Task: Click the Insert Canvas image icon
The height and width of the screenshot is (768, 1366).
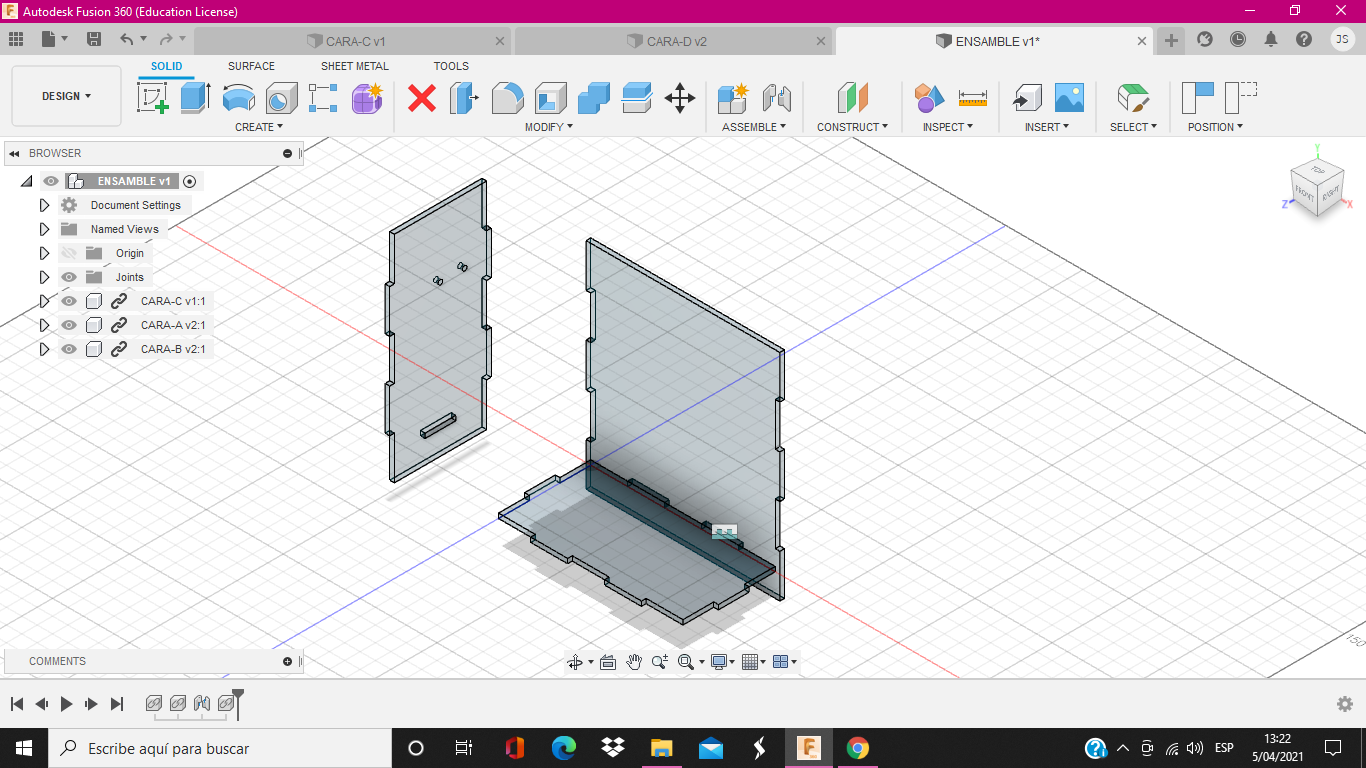Action: [x=1069, y=98]
